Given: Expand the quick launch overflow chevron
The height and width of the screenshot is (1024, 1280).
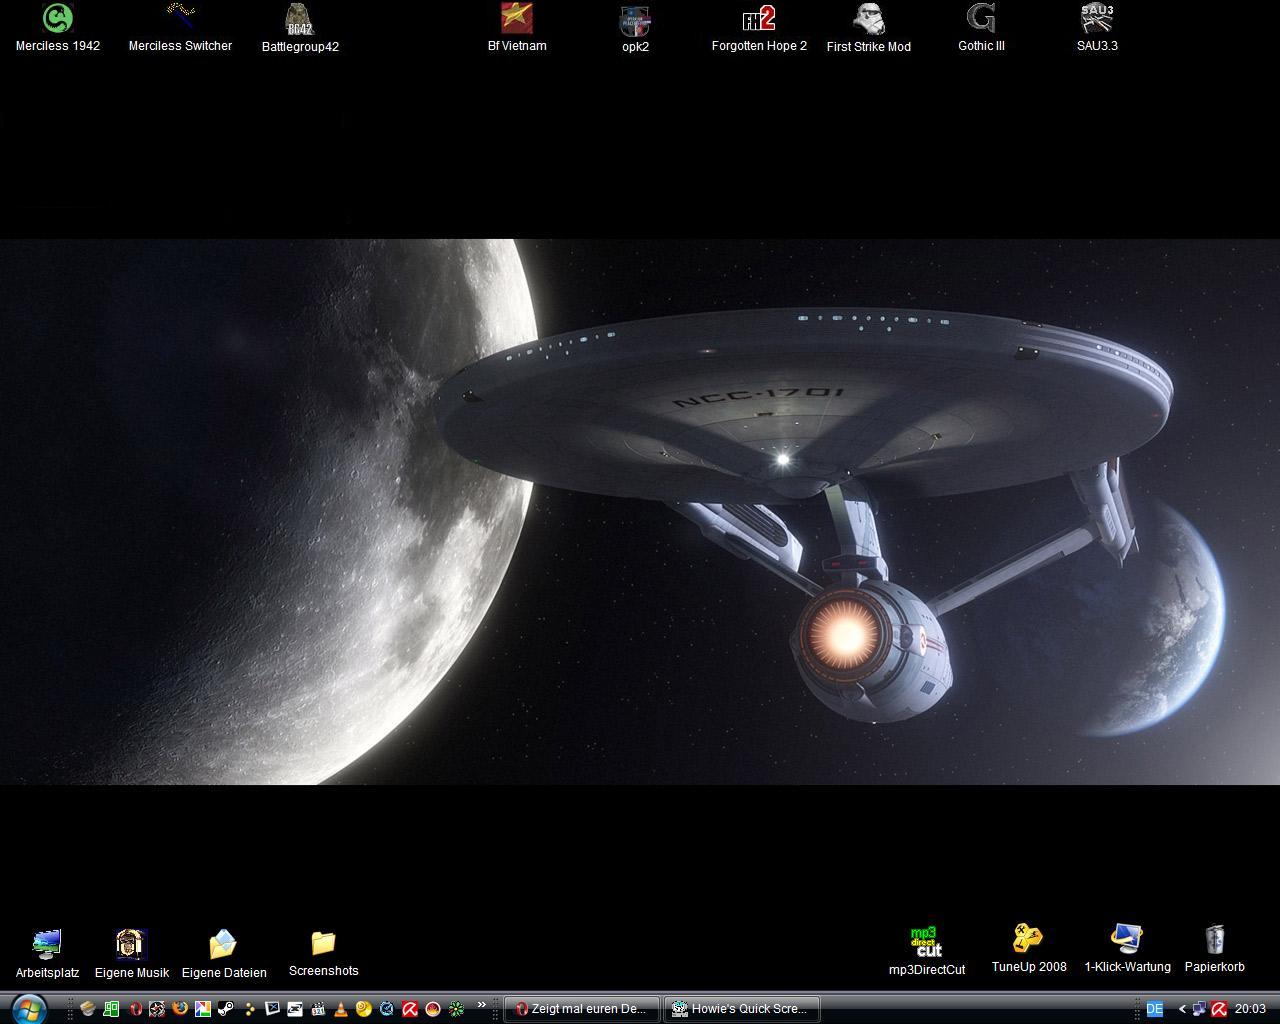Looking at the screenshot, I should (x=482, y=1005).
